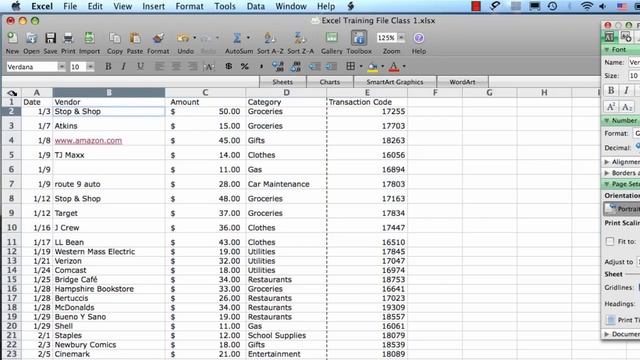Open the Data menu
Image resolution: width=640 pixels, height=360 pixels.
point(256,7)
